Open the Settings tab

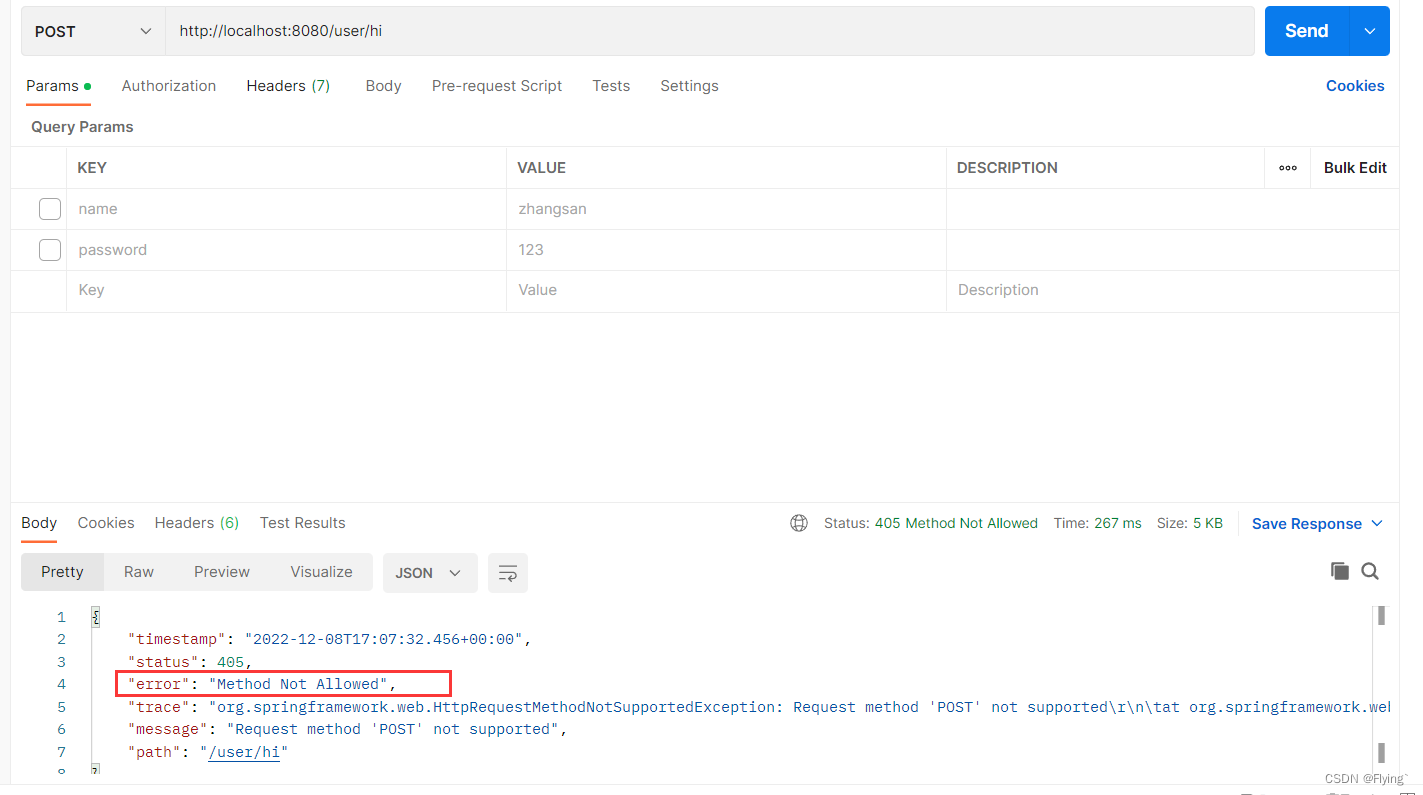click(x=689, y=86)
